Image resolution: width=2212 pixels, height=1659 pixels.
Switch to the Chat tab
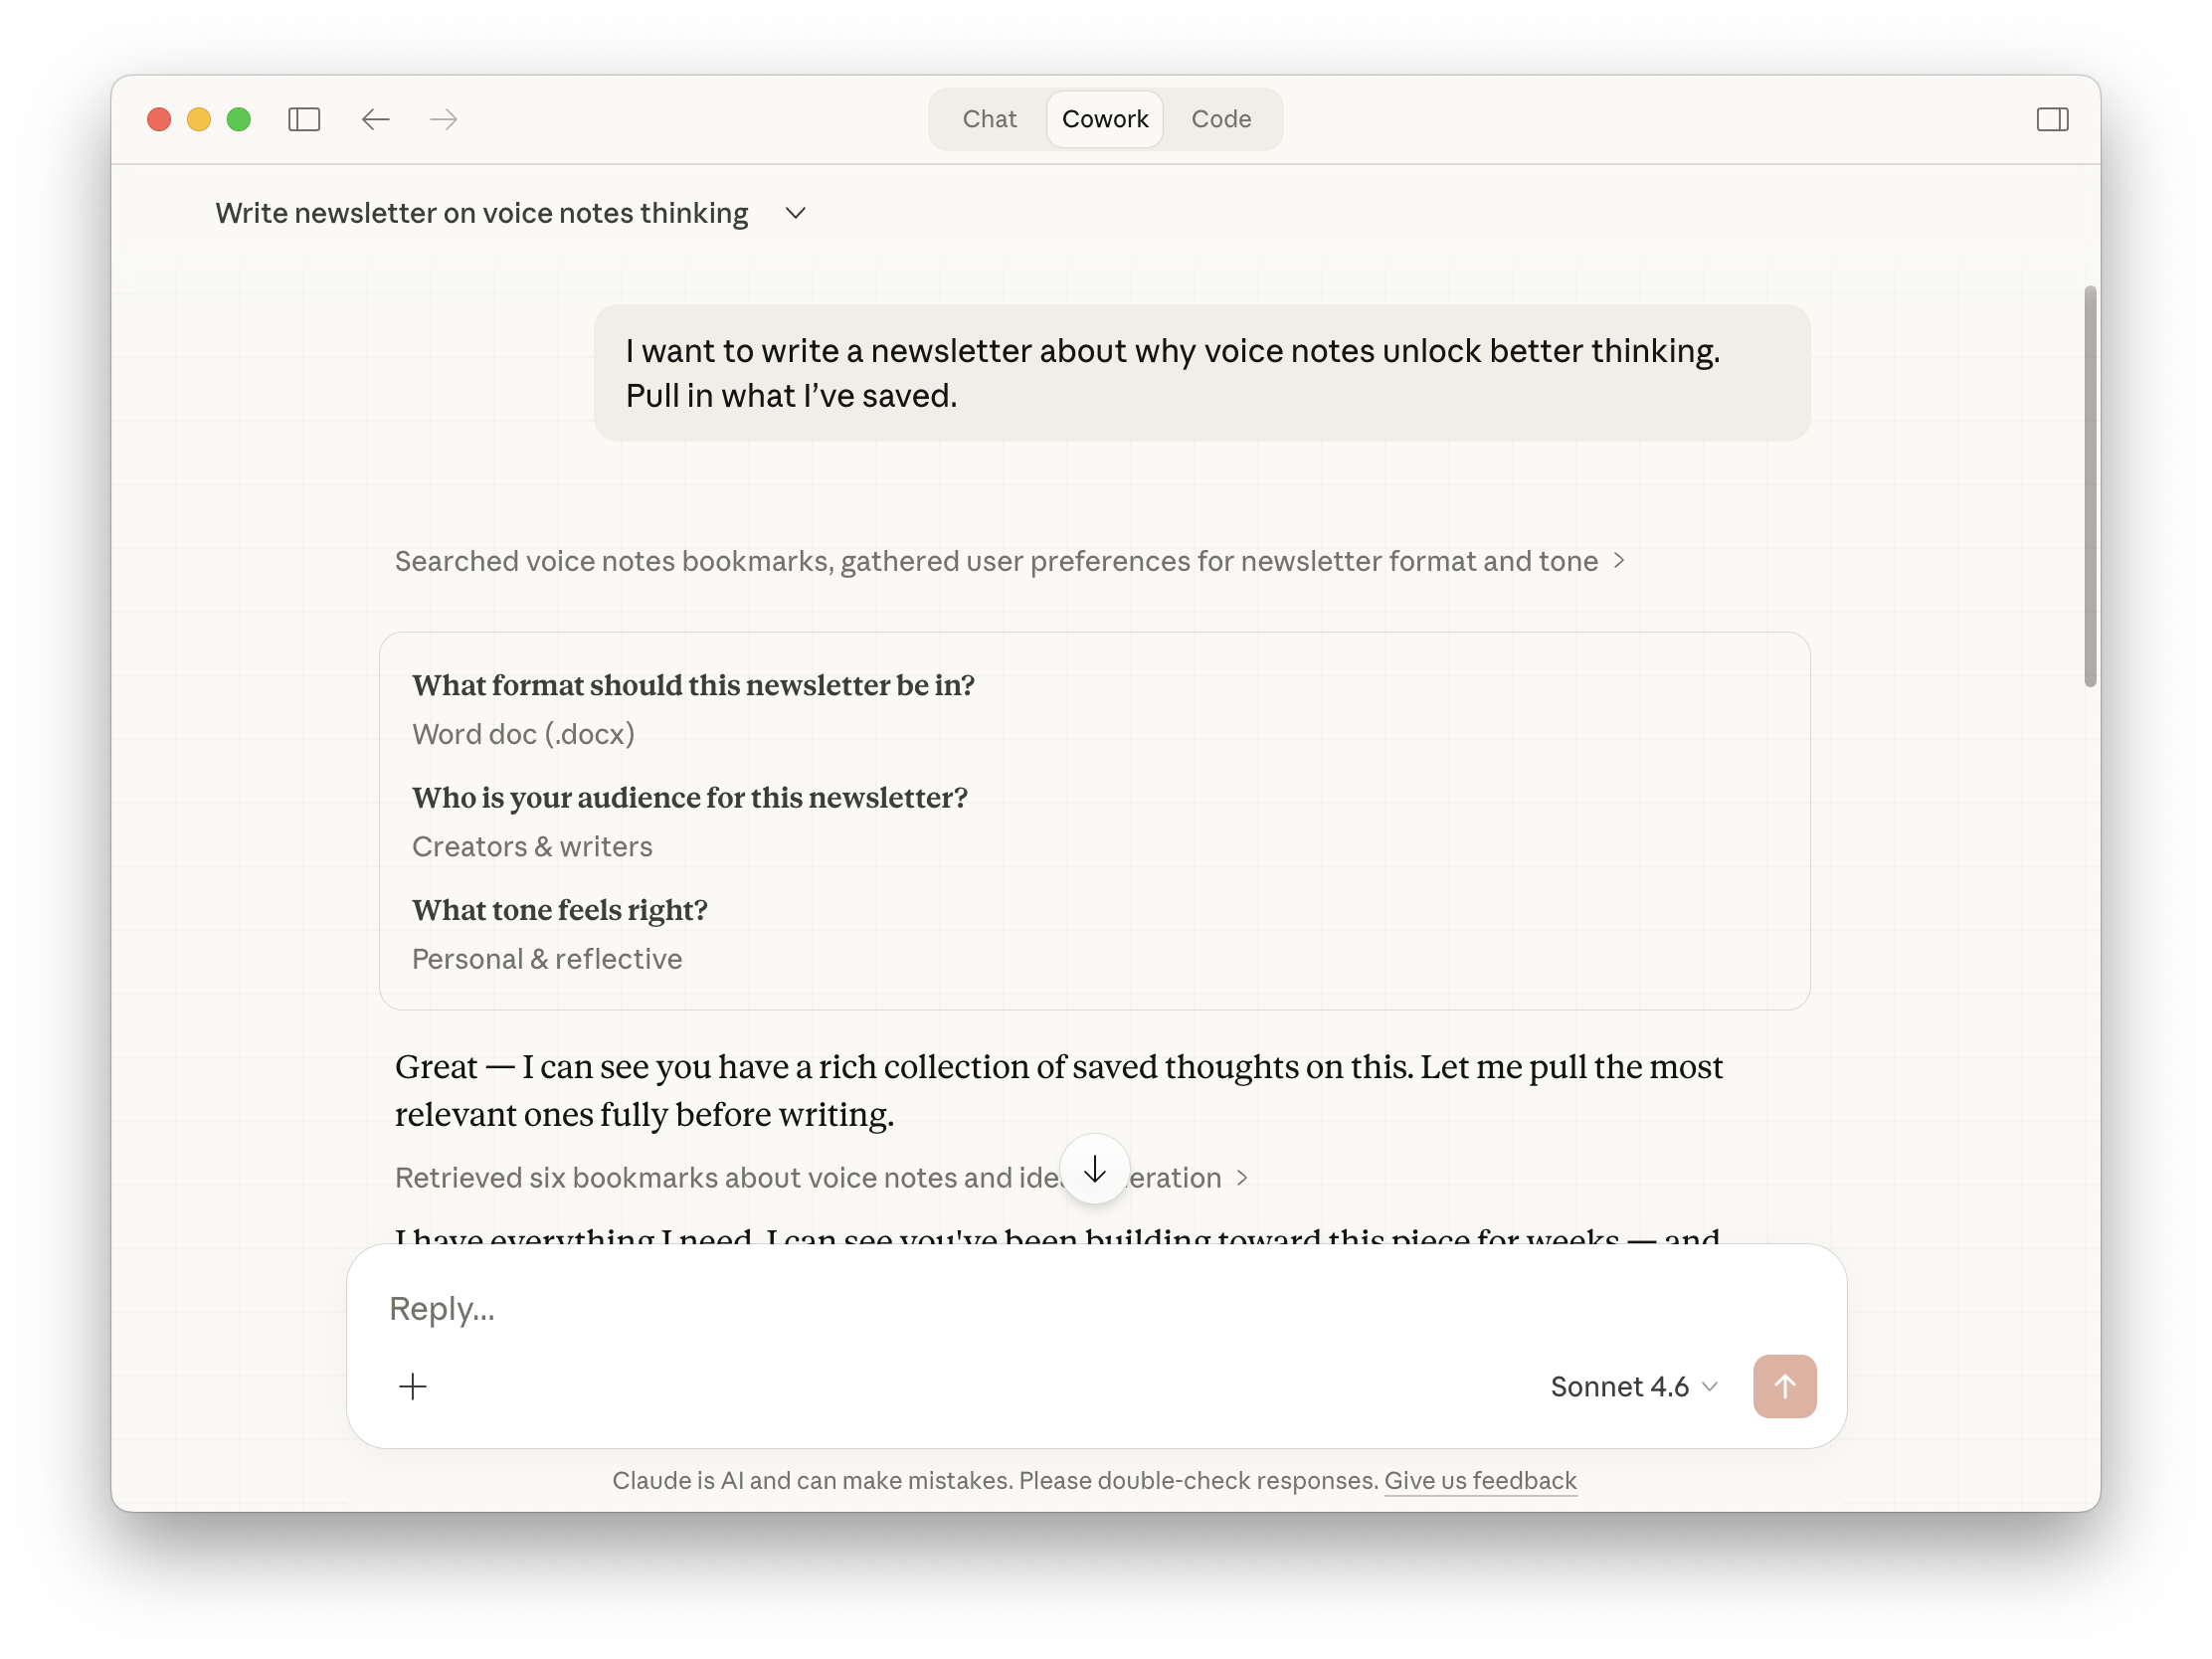click(989, 118)
